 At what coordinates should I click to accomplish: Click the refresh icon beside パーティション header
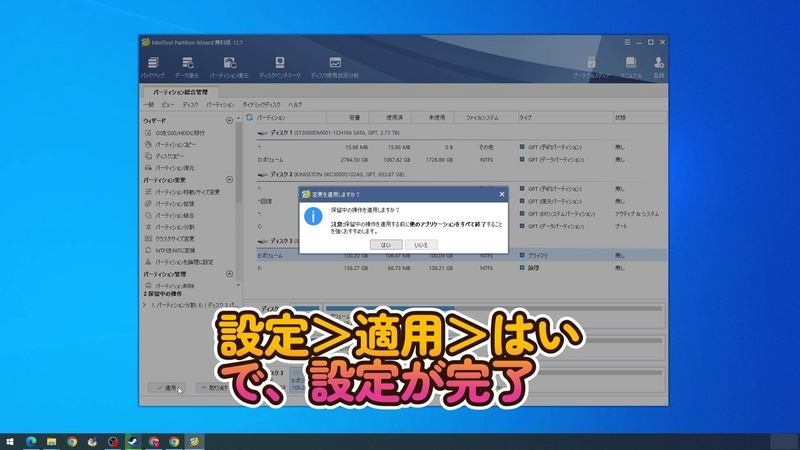249,117
